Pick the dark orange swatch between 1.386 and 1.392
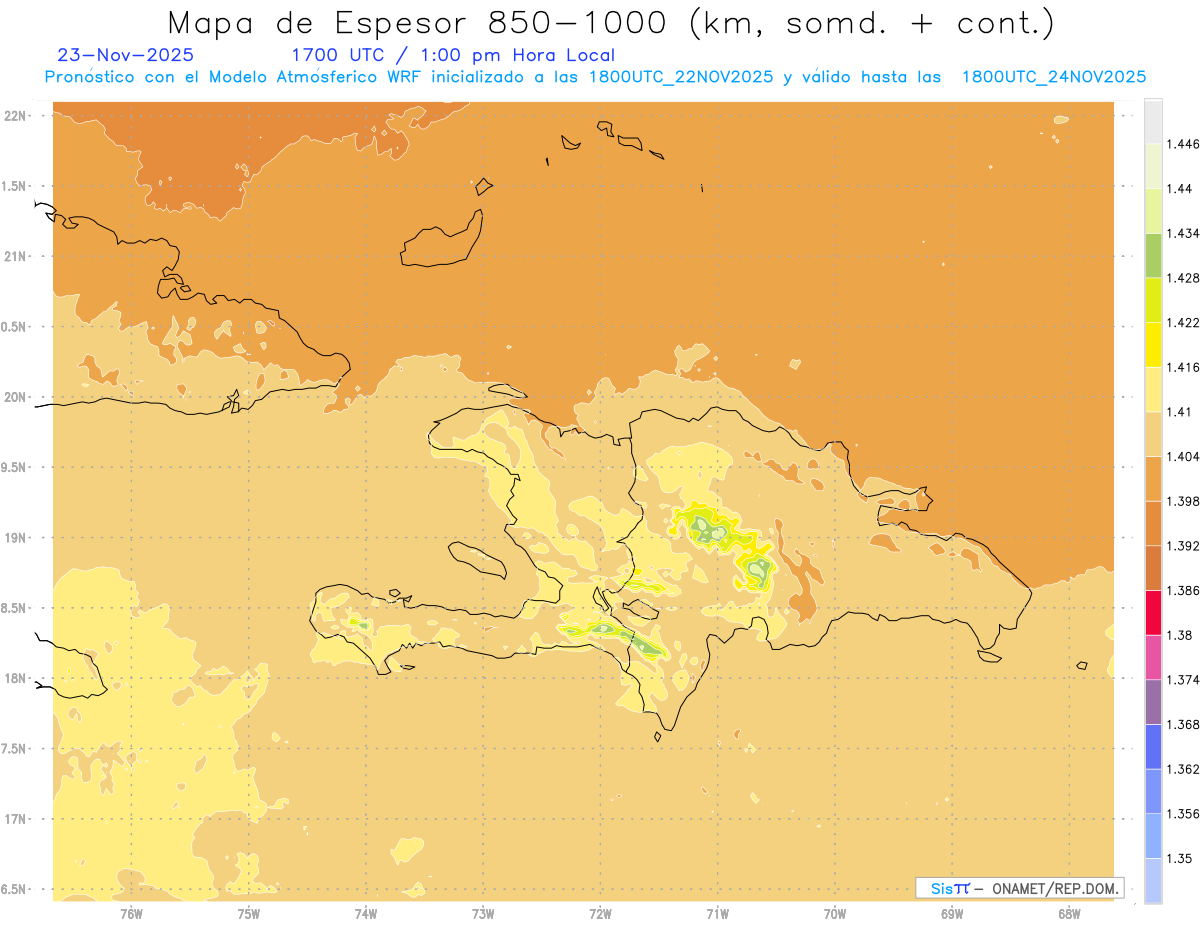1200x927 pixels. coord(1153,567)
